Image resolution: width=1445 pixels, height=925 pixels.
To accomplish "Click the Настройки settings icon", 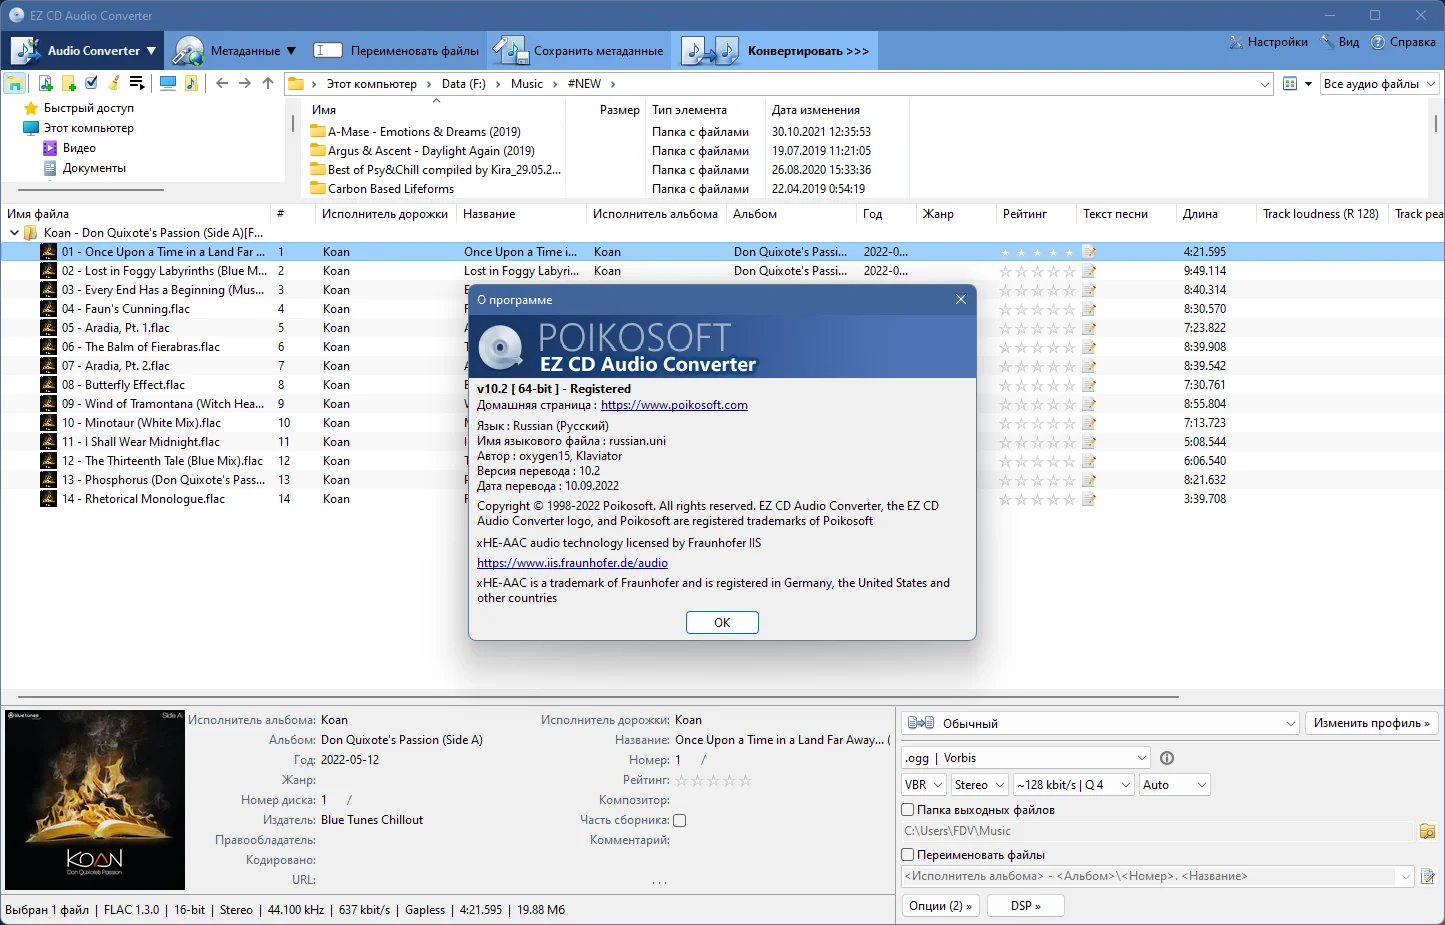I will pos(1236,42).
